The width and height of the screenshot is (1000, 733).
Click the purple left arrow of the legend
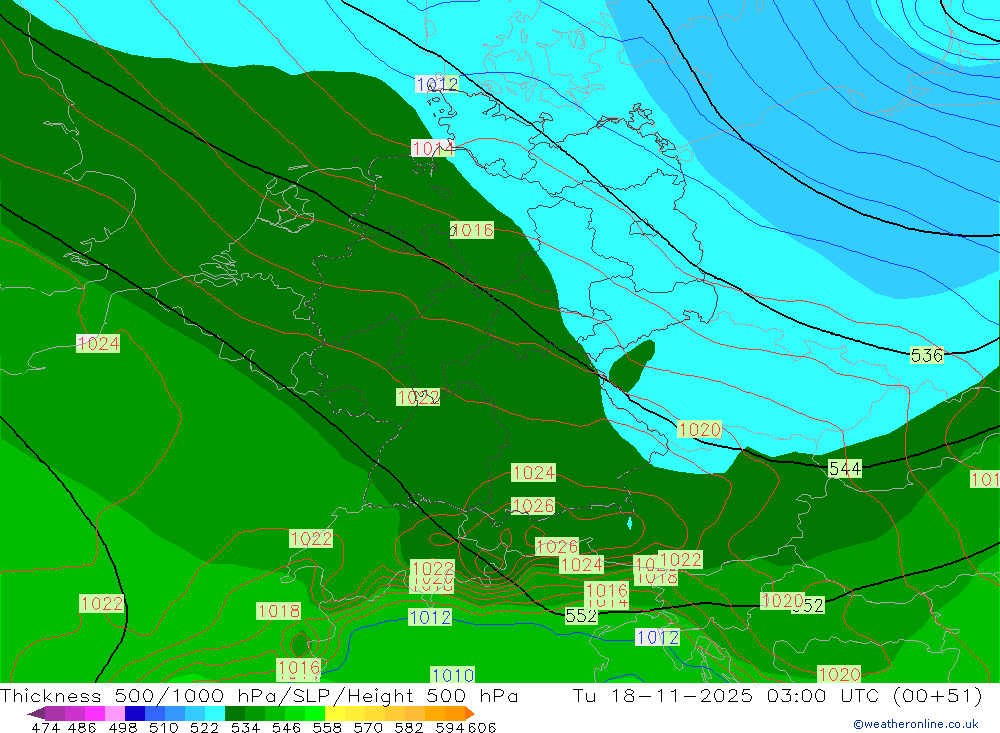tap(36, 713)
